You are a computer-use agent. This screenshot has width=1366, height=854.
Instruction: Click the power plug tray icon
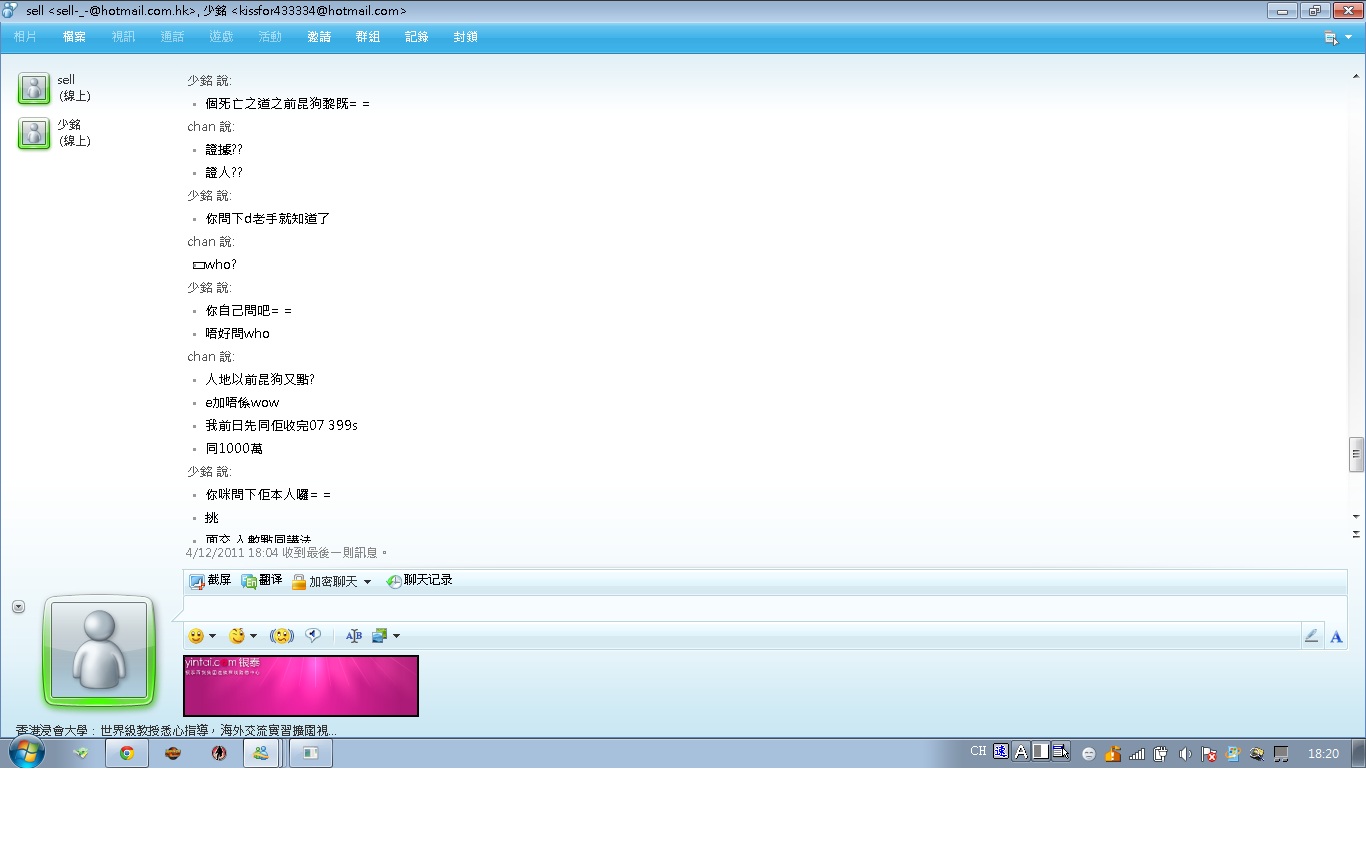[x=1161, y=754]
